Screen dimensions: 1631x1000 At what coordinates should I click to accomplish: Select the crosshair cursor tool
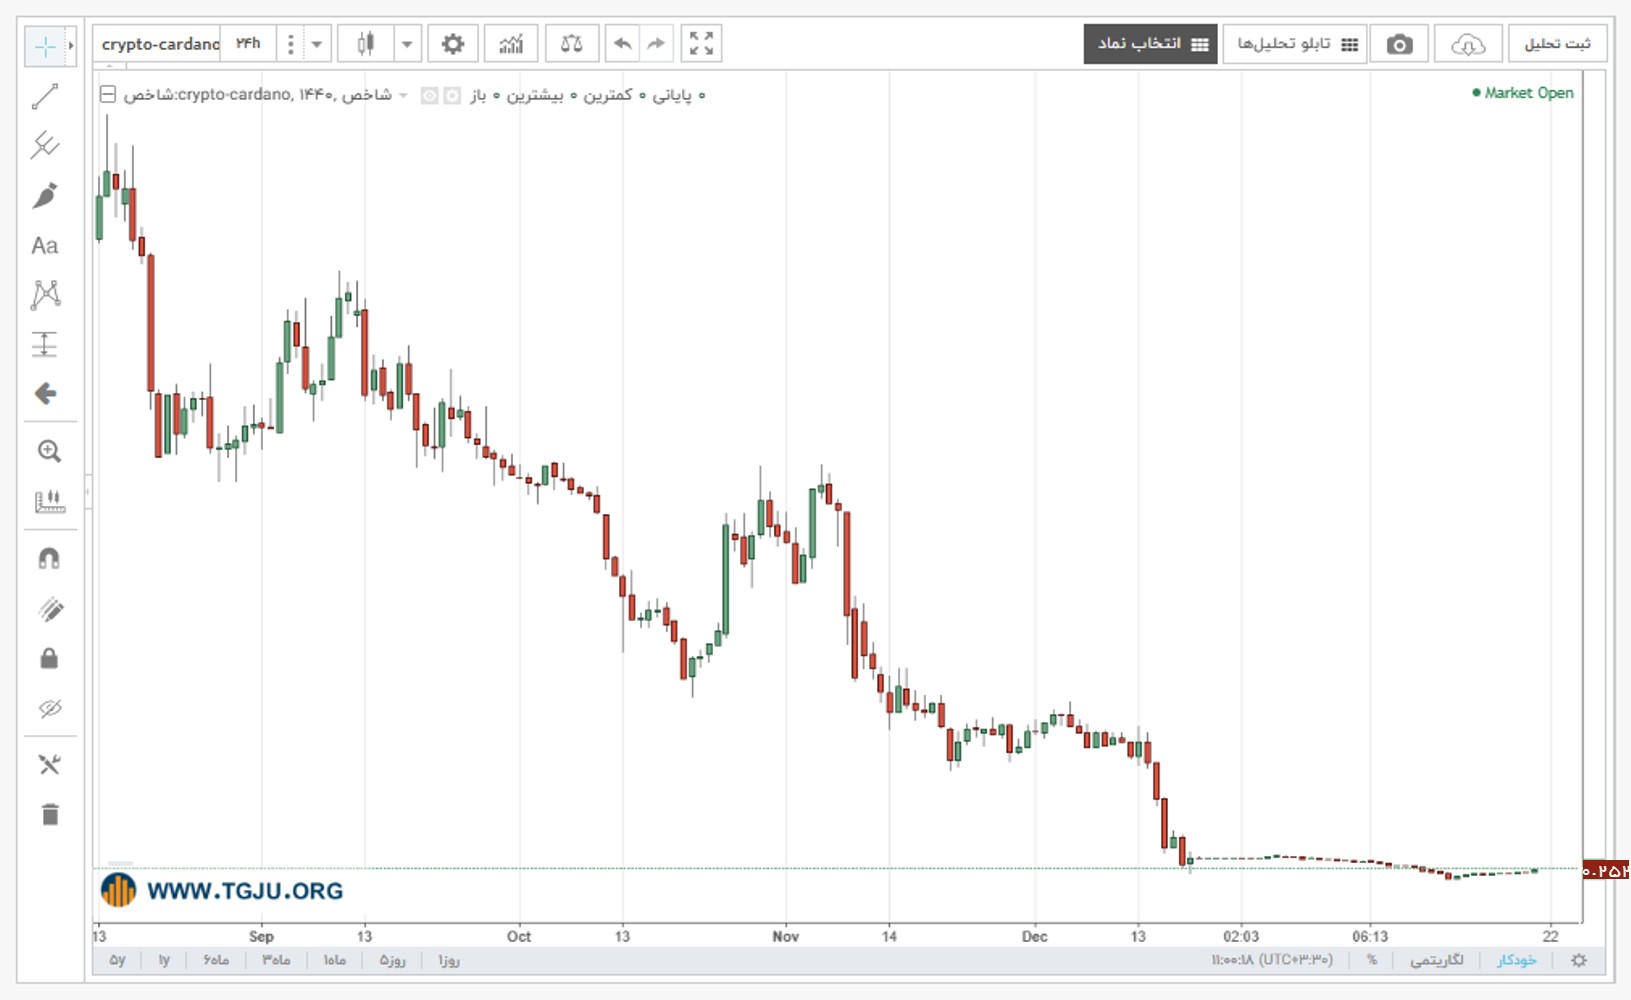(45, 46)
